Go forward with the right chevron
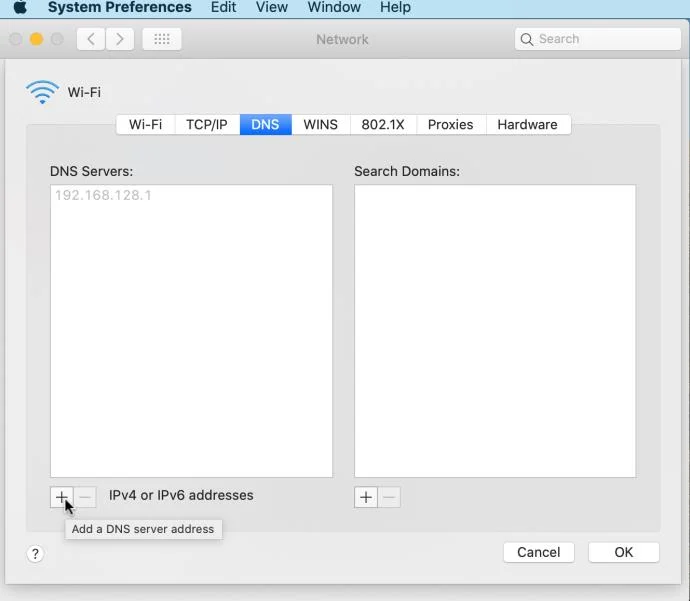 [119, 39]
